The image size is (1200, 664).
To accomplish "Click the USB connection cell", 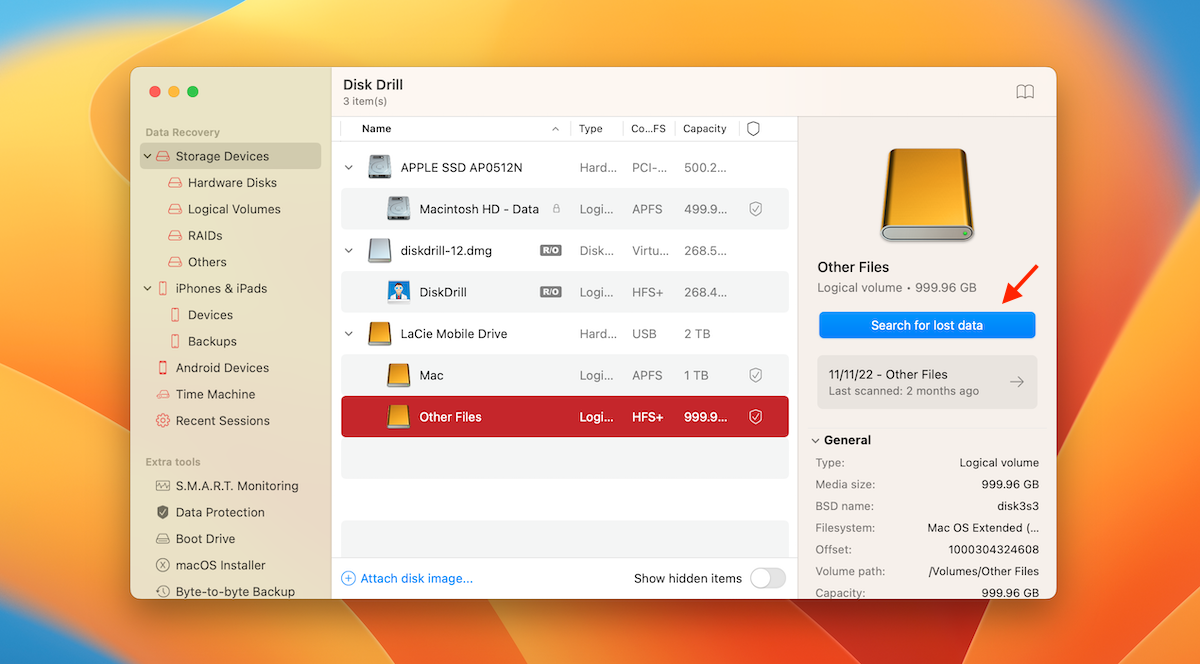I will [644, 334].
